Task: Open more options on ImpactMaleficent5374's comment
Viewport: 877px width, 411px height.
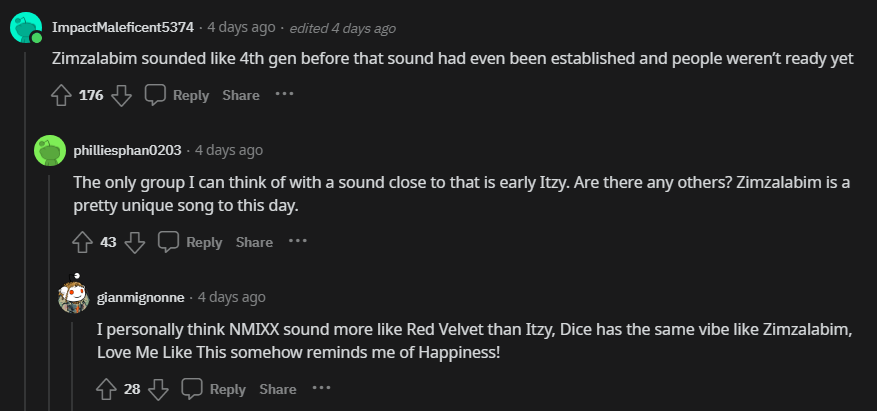Action: pyautogui.click(x=285, y=95)
